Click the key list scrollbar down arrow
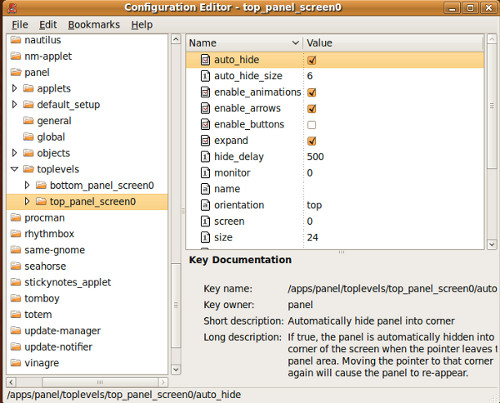The image size is (500, 403). (x=492, y=244)
